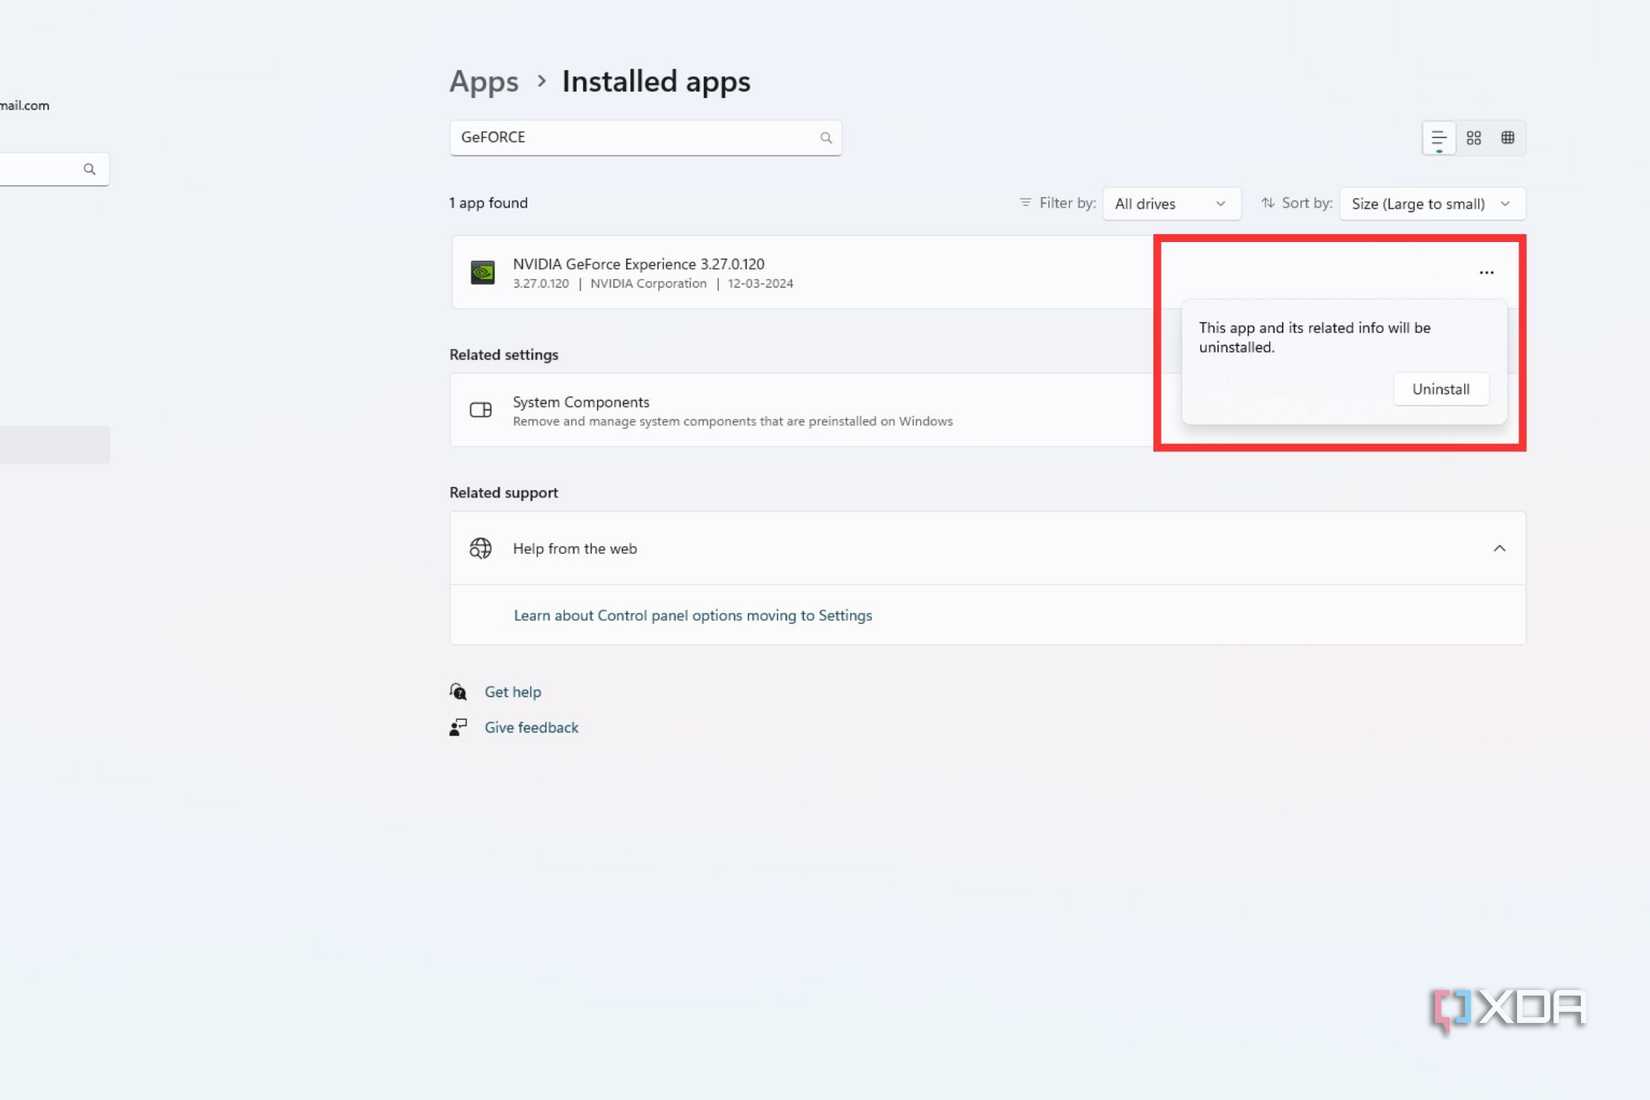
Task: Click the globe icon beside Help from the web
Action: click(481, 548)
